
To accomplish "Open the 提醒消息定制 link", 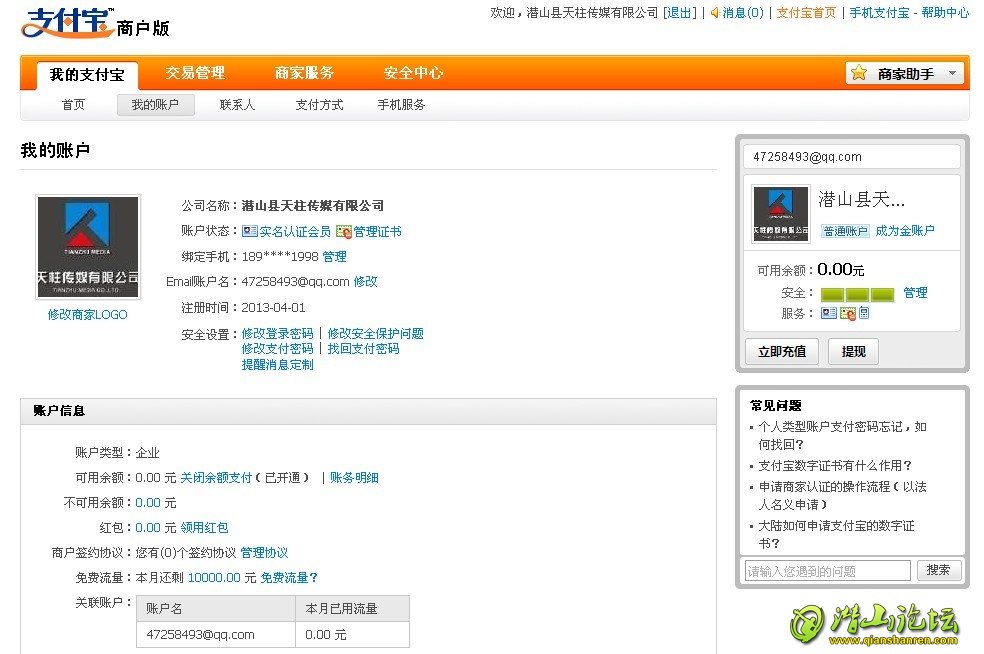I will point(277,365).
